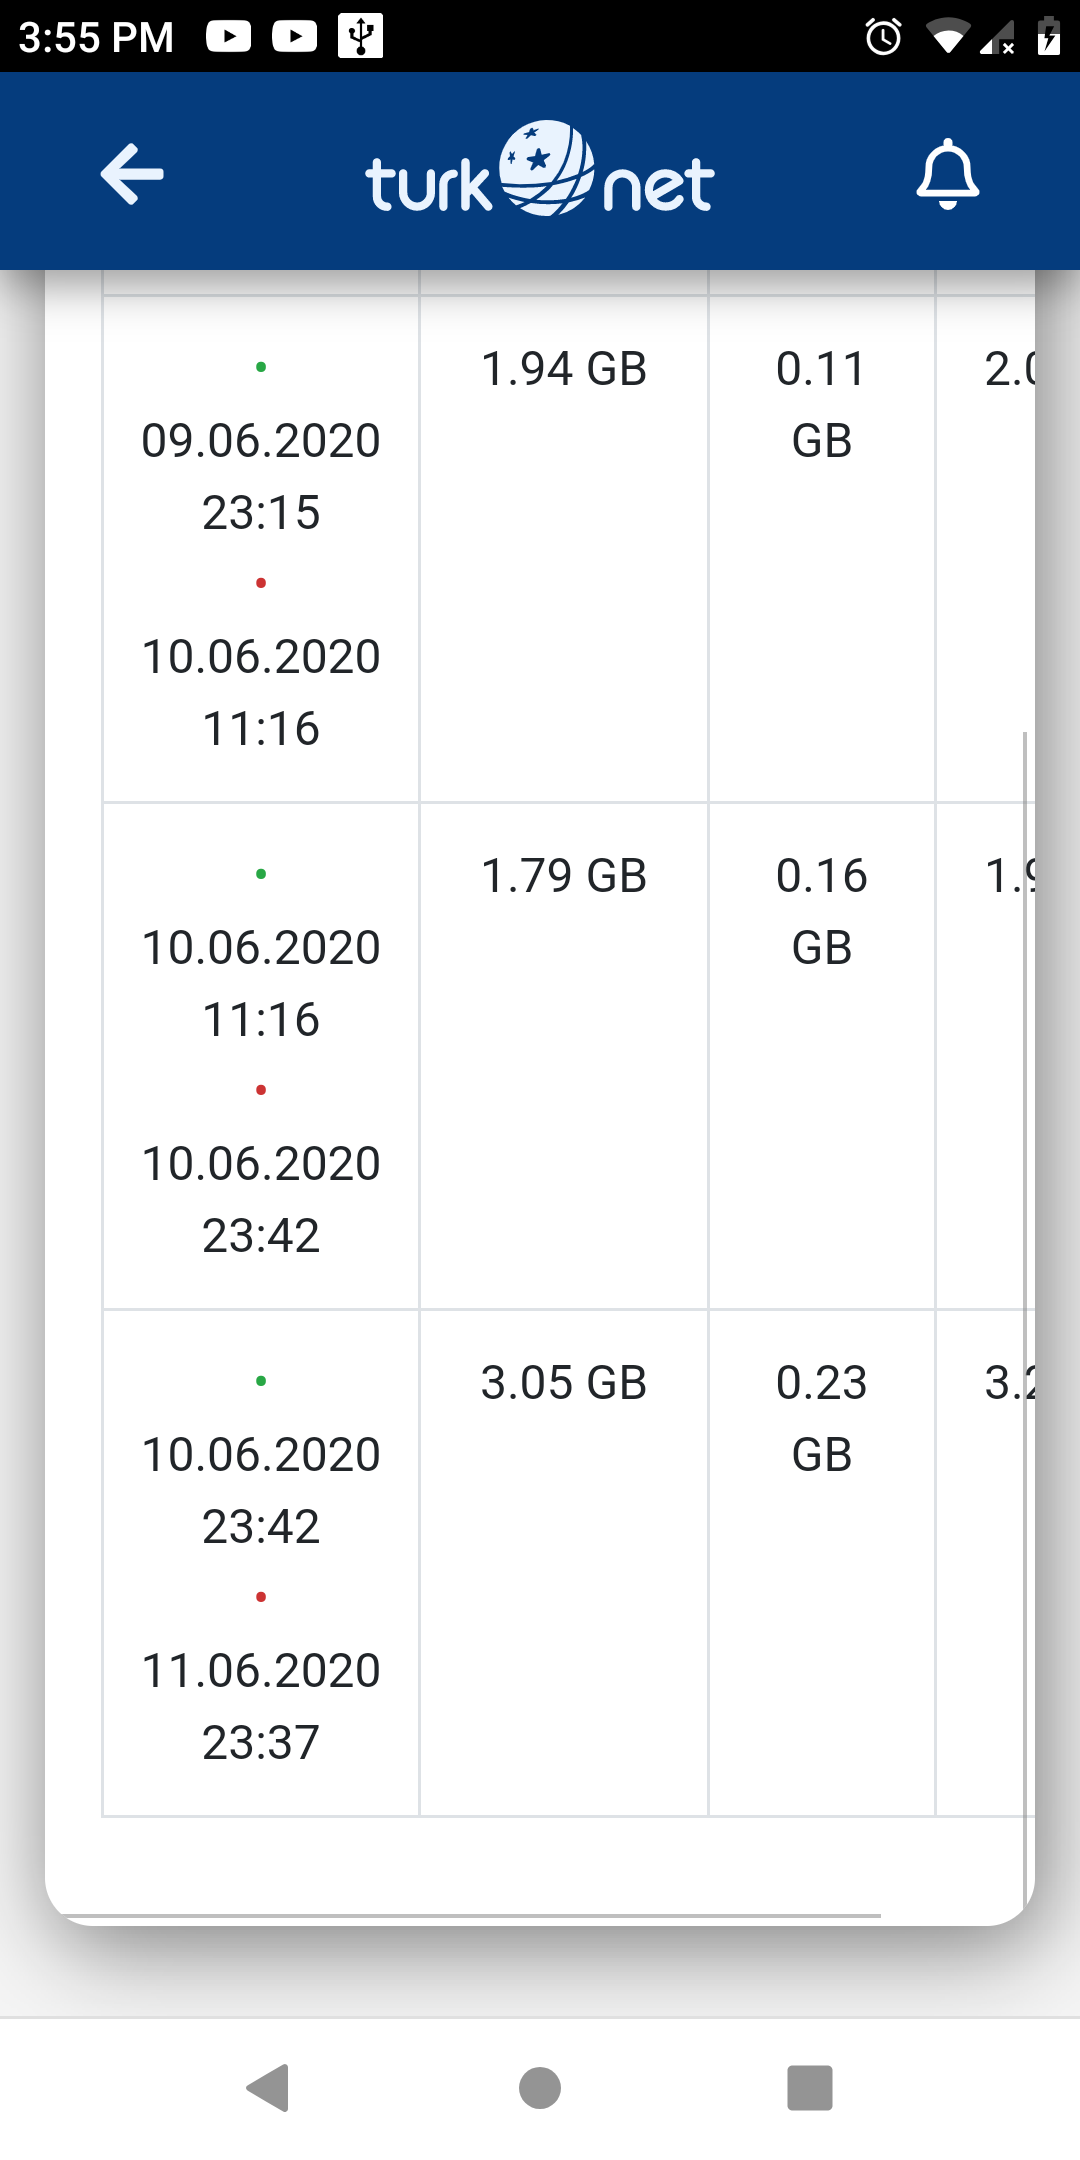Screen dimensions: 1080x2160
Task: Select the 1.94 GB download cell
Action: pyautogui.click(x=564, y=549)
